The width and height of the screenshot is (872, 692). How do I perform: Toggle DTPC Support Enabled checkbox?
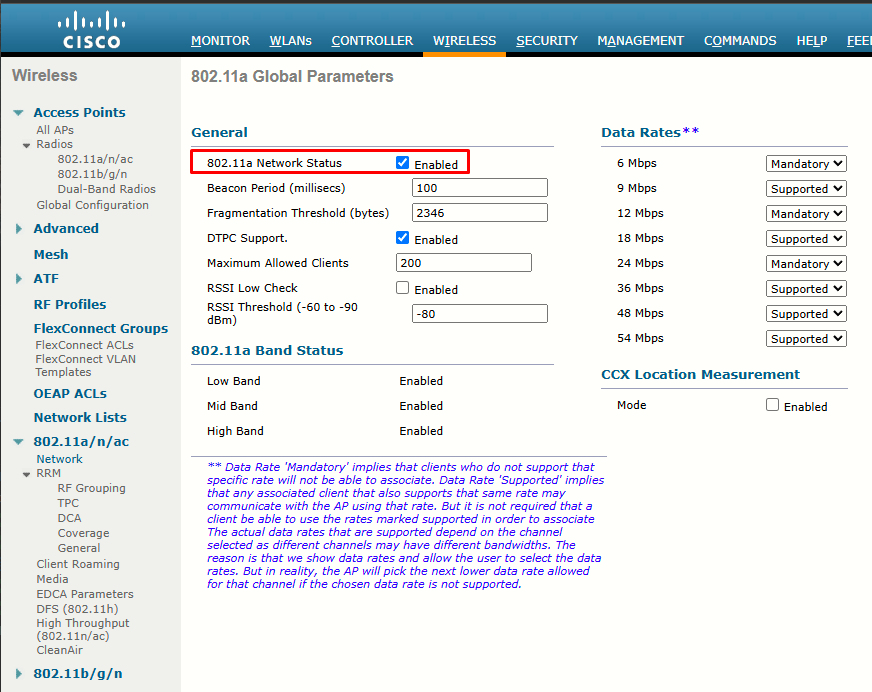(x=402, y=238)
